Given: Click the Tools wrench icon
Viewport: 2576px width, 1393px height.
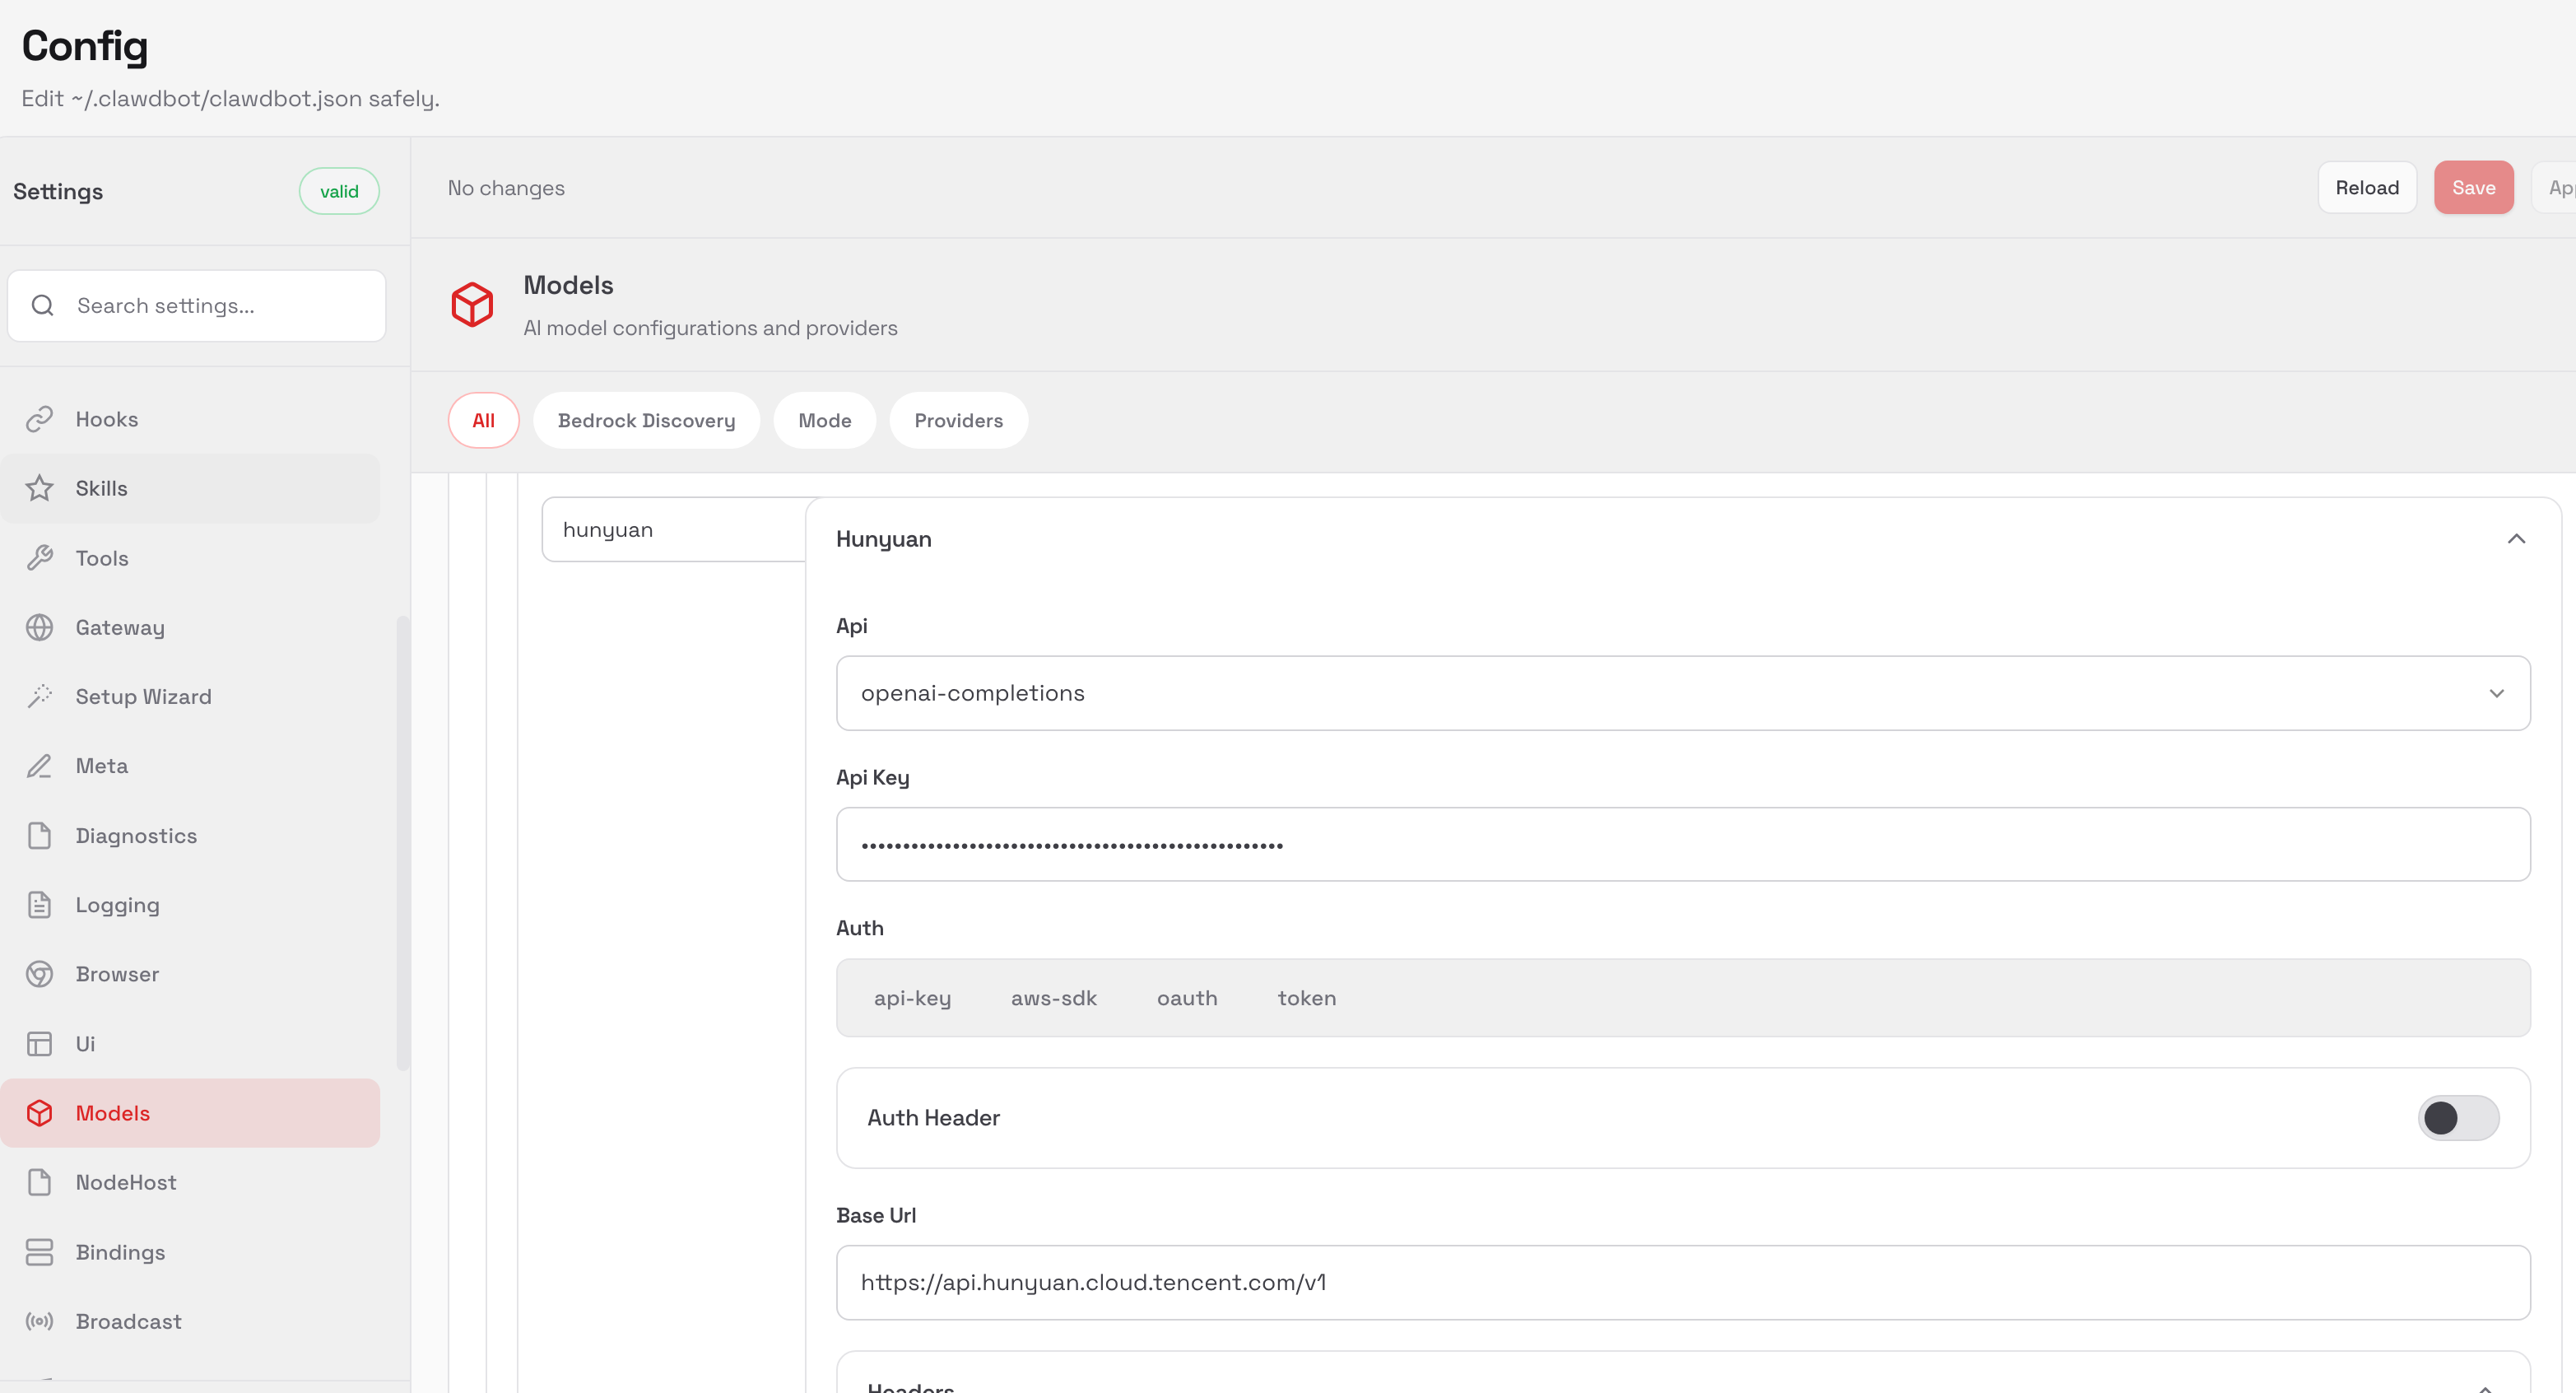Looking at the screenshot, I should click(x=39, y=558).
